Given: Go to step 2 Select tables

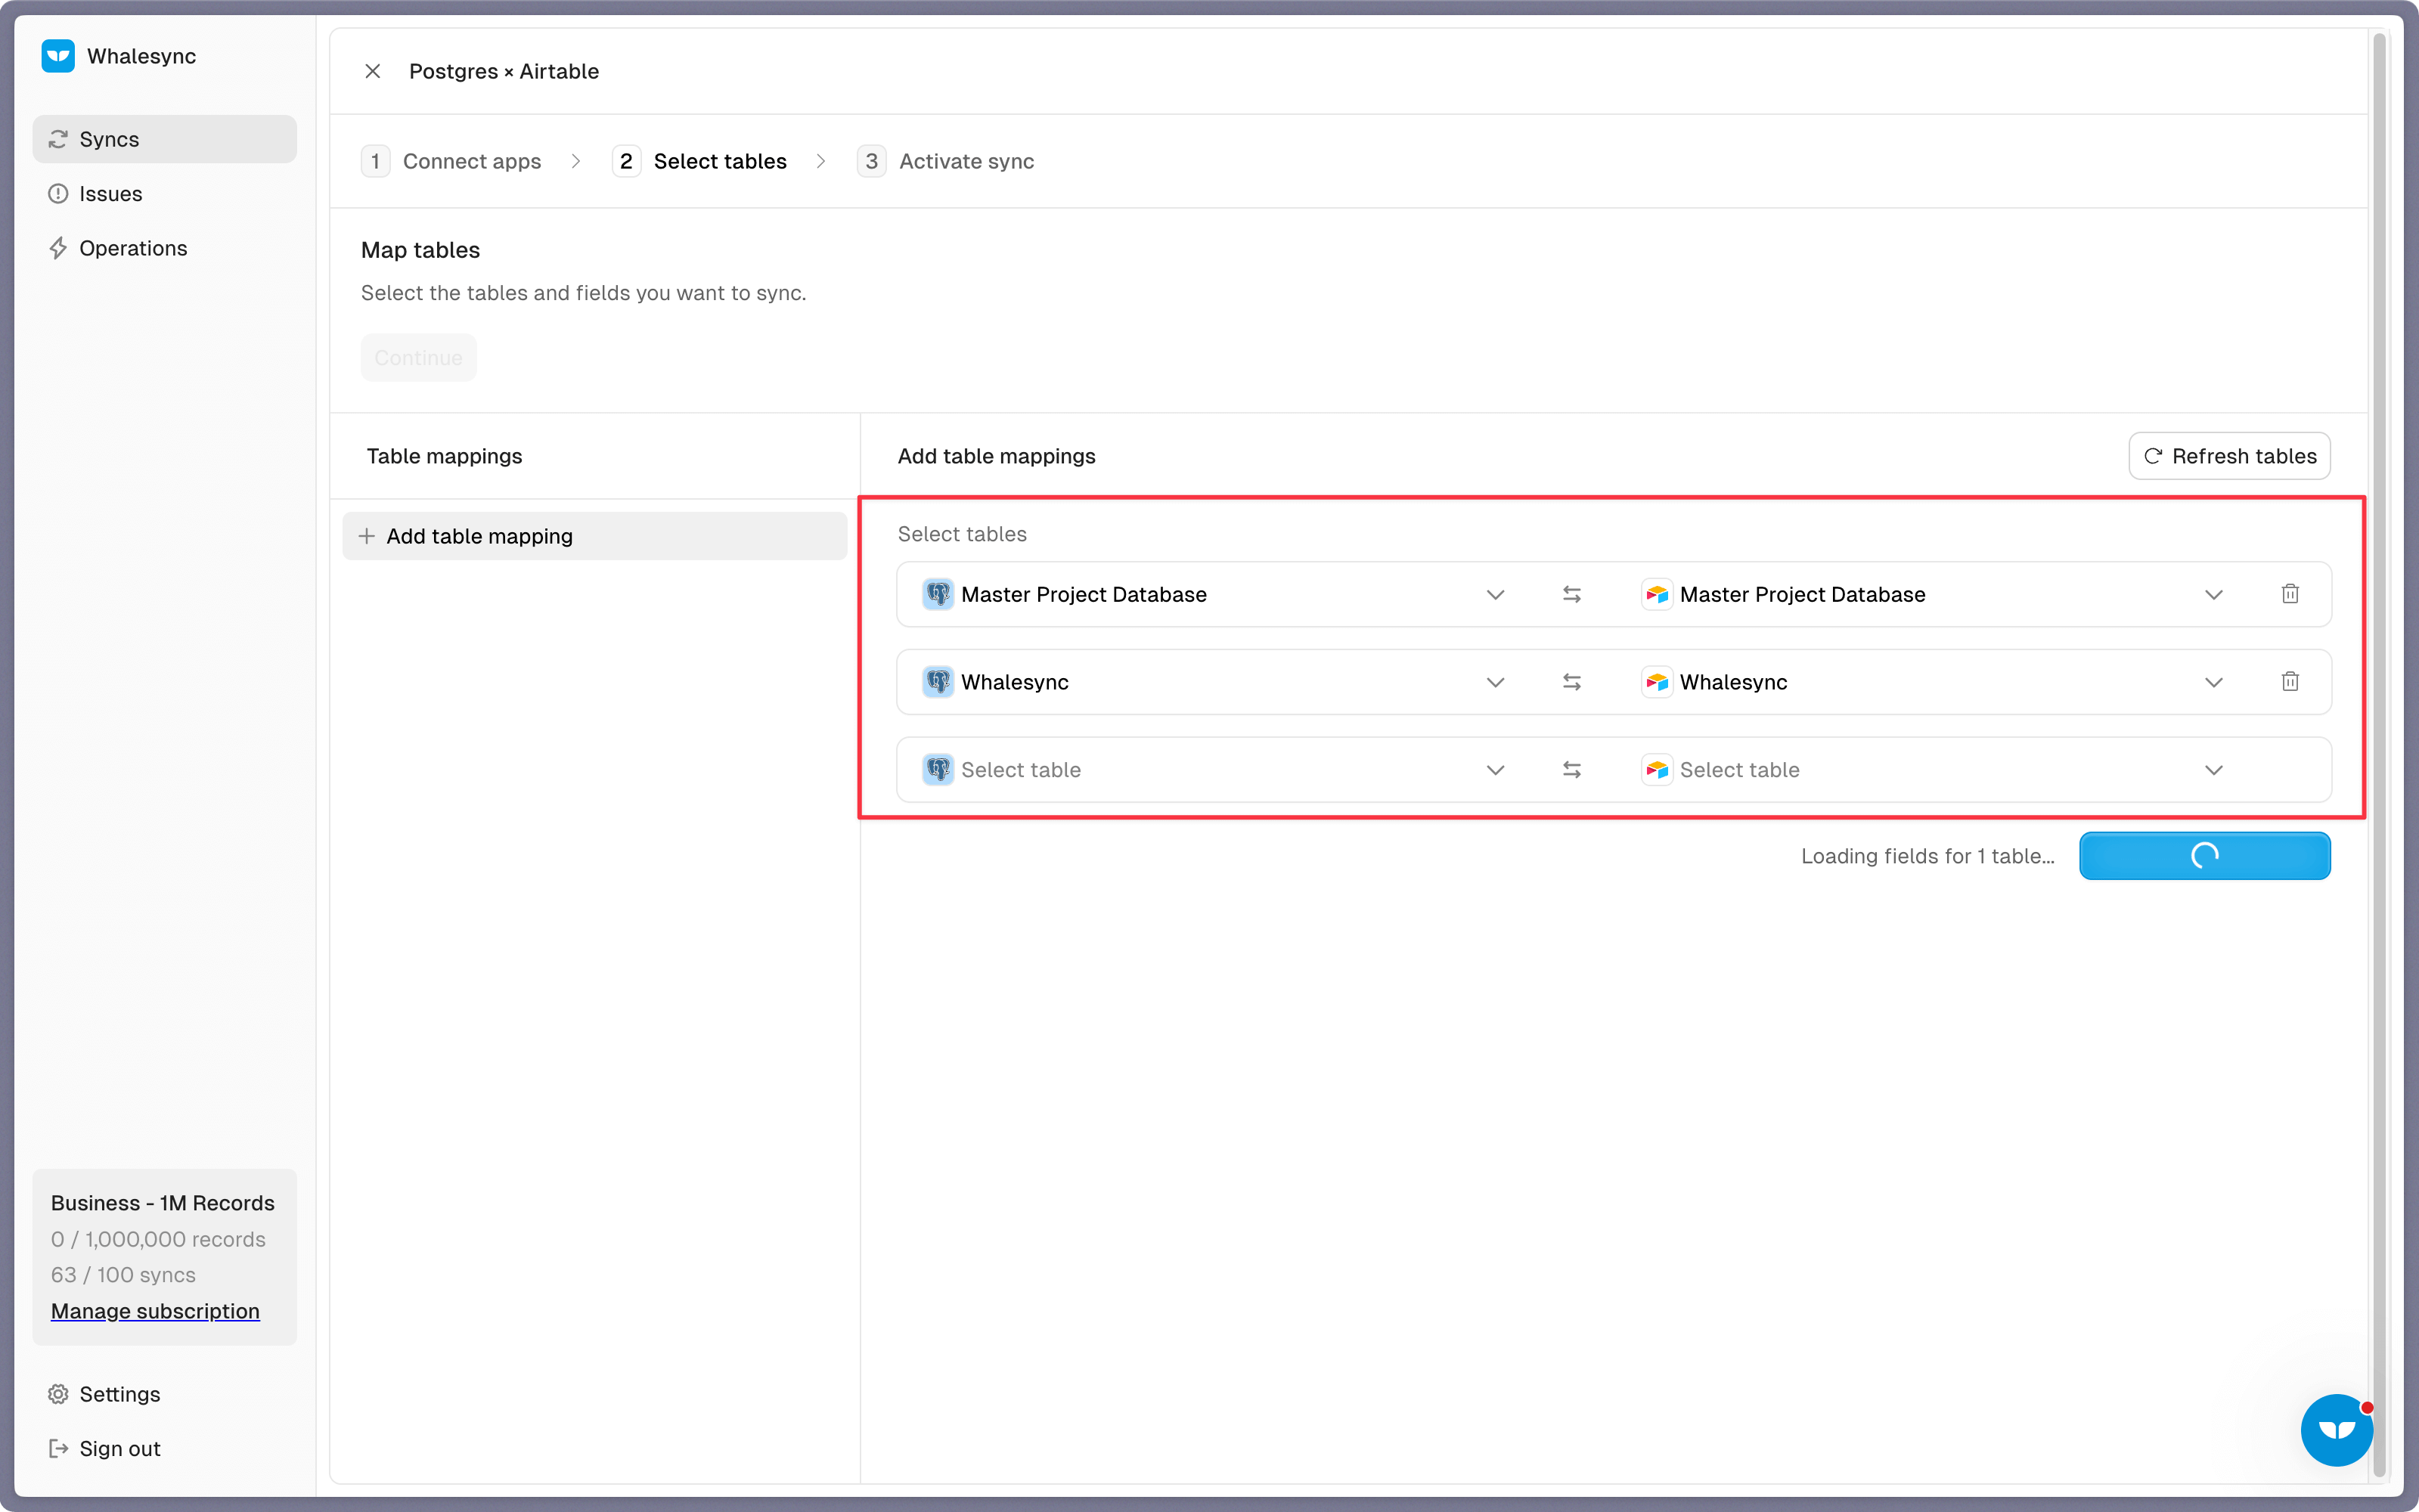Looking at the screenshot, I should point(700,161).
